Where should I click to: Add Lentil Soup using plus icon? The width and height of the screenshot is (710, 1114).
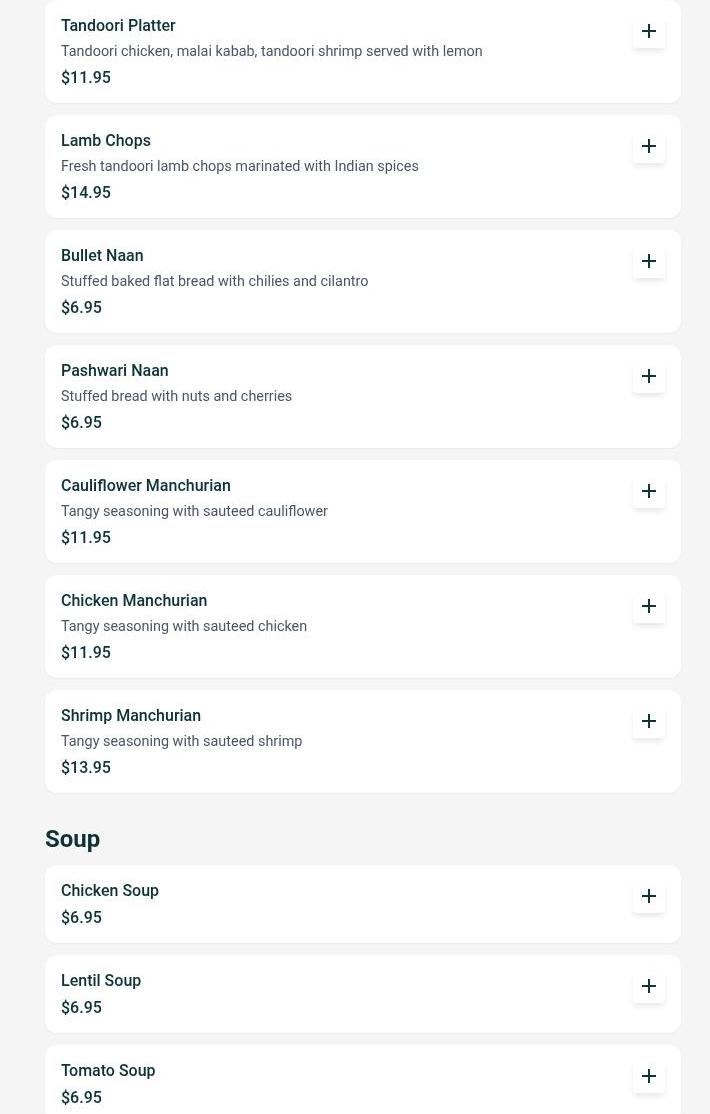coord(649,986)
